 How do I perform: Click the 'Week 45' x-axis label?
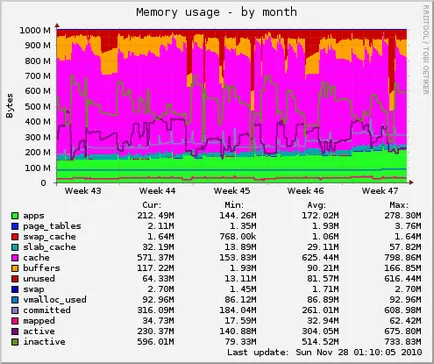pos(232,191)
